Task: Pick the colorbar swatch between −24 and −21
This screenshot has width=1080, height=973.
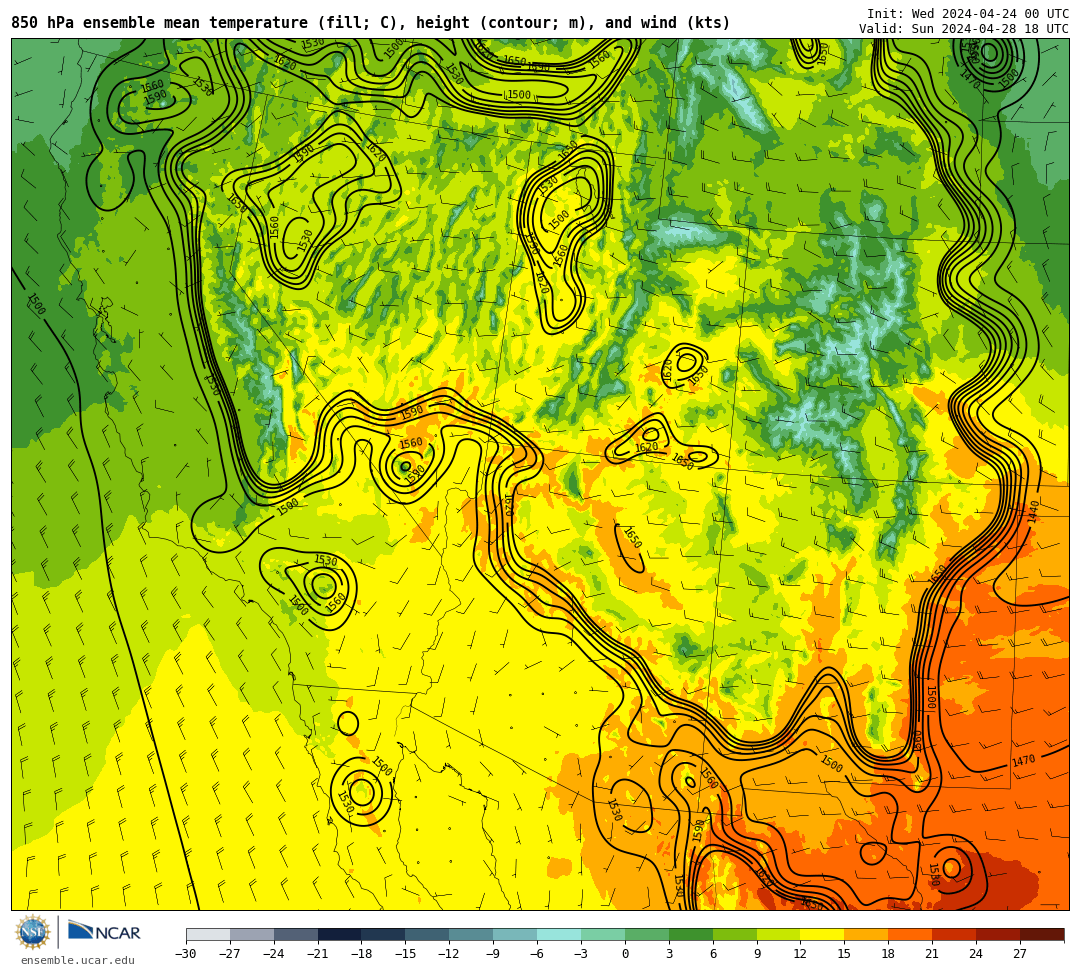Action: pyautogui.click(x=296, y=934)
